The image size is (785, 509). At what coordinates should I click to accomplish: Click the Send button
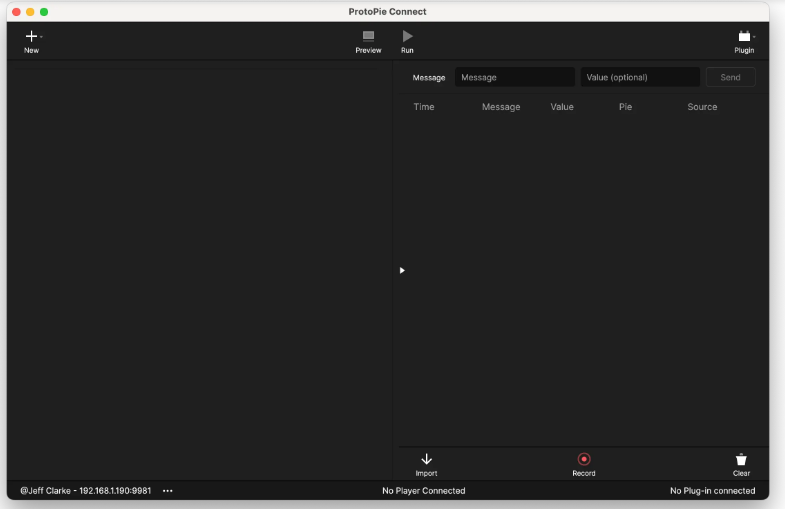click(x=730, y=77)
